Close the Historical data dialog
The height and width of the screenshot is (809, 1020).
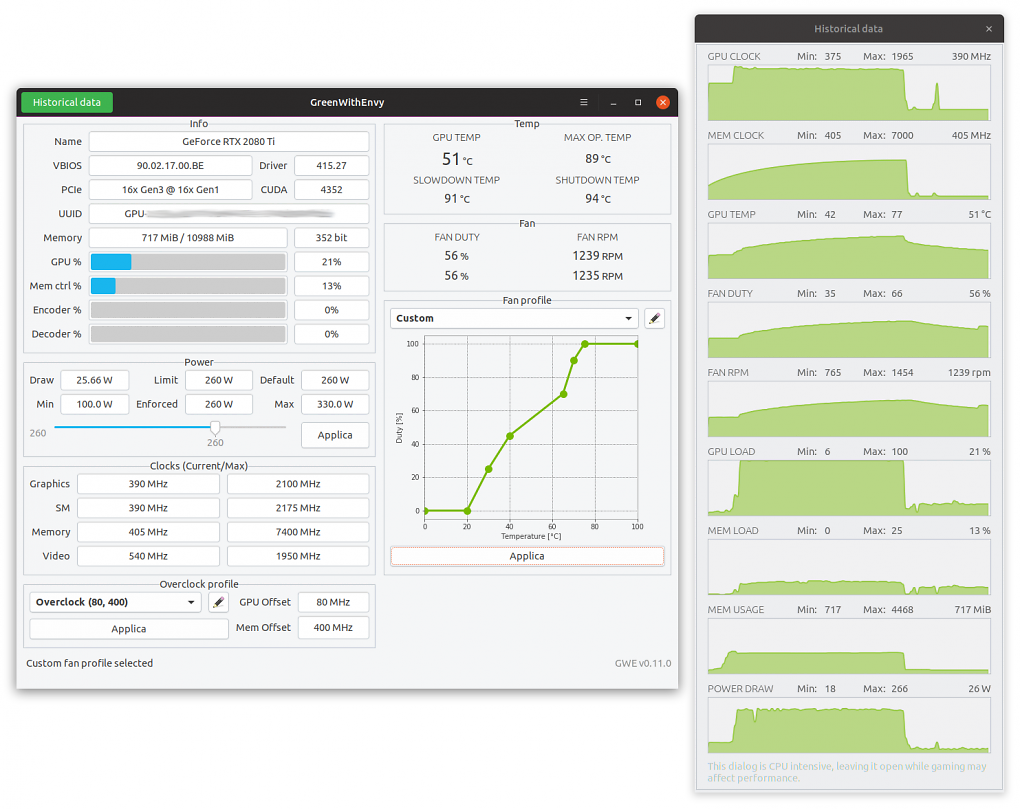[x=989, y=29]
